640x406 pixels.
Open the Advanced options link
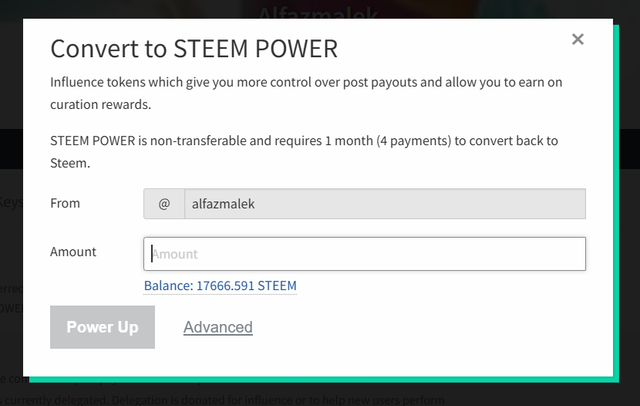[x=218, y=327]
